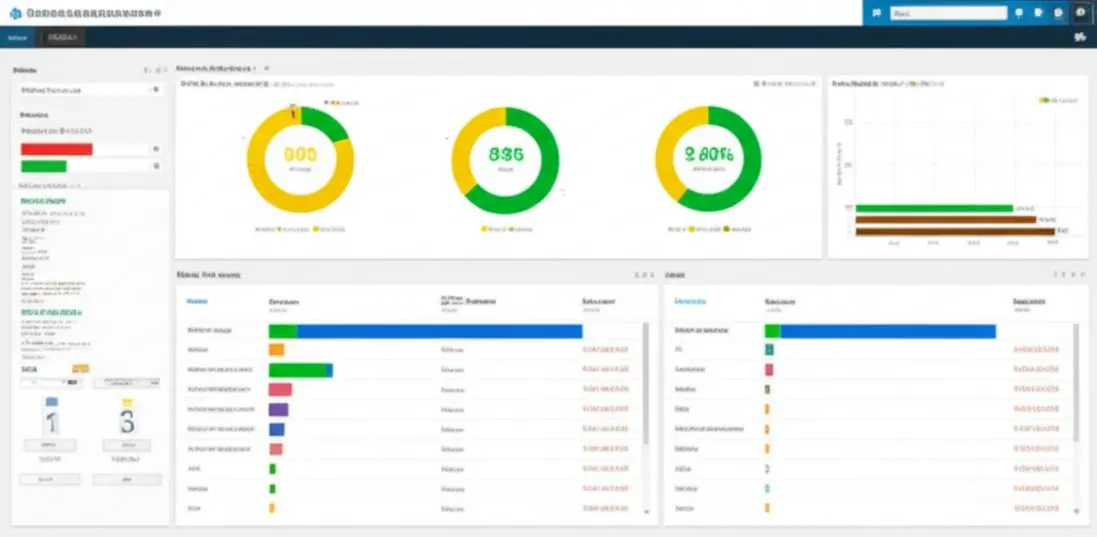Click the small icon beside the green sidebar bar
The image size is (1097, 537).
(156, 166)
